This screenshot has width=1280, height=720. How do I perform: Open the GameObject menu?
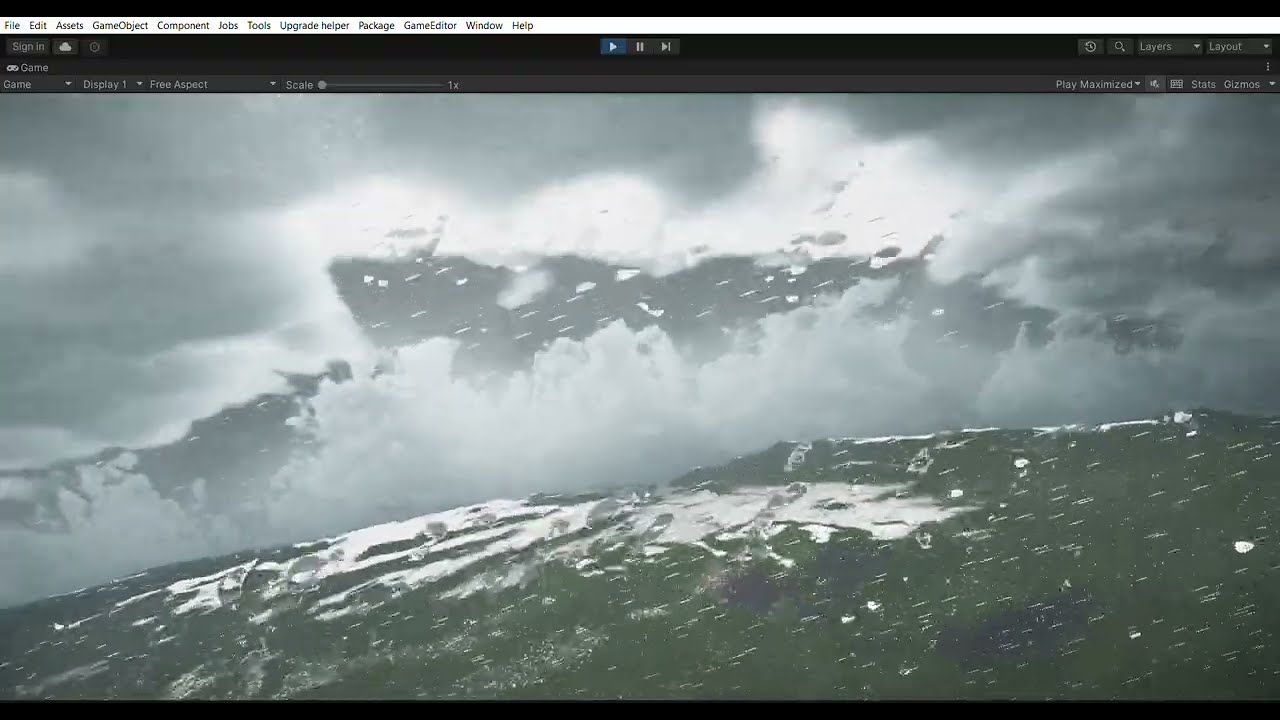(120, 25)
